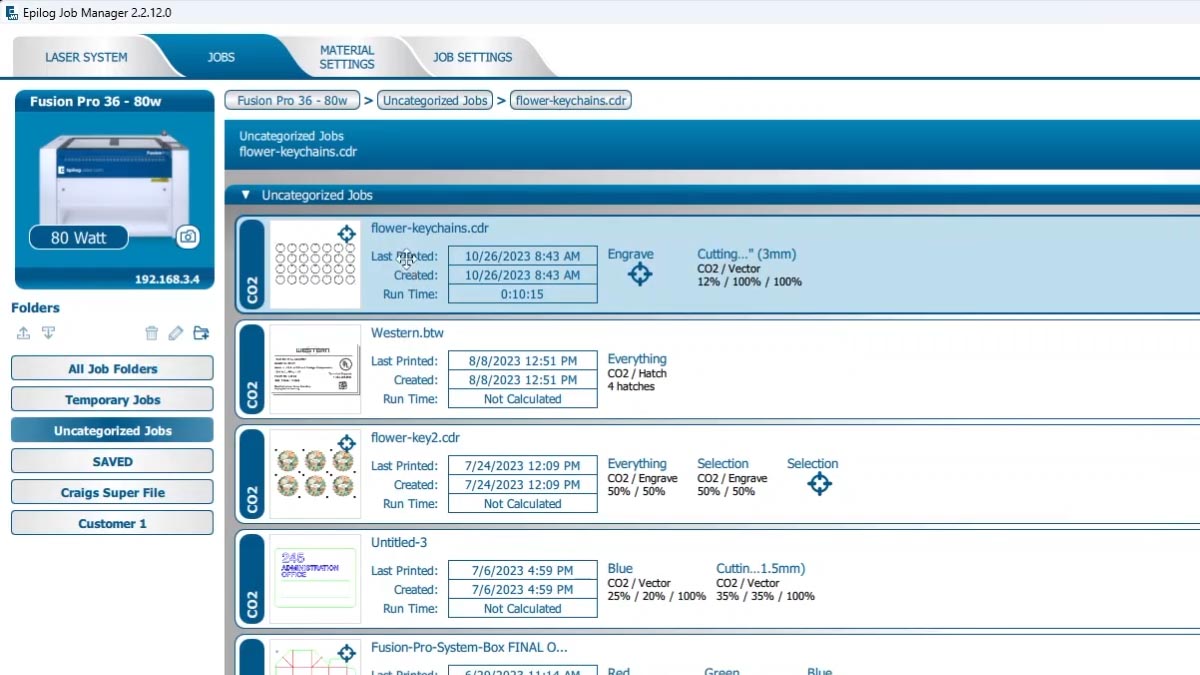Select the Temporary Jobs folder
The height and width of the screenshot is (675, 1200).
tap(112, 400)
